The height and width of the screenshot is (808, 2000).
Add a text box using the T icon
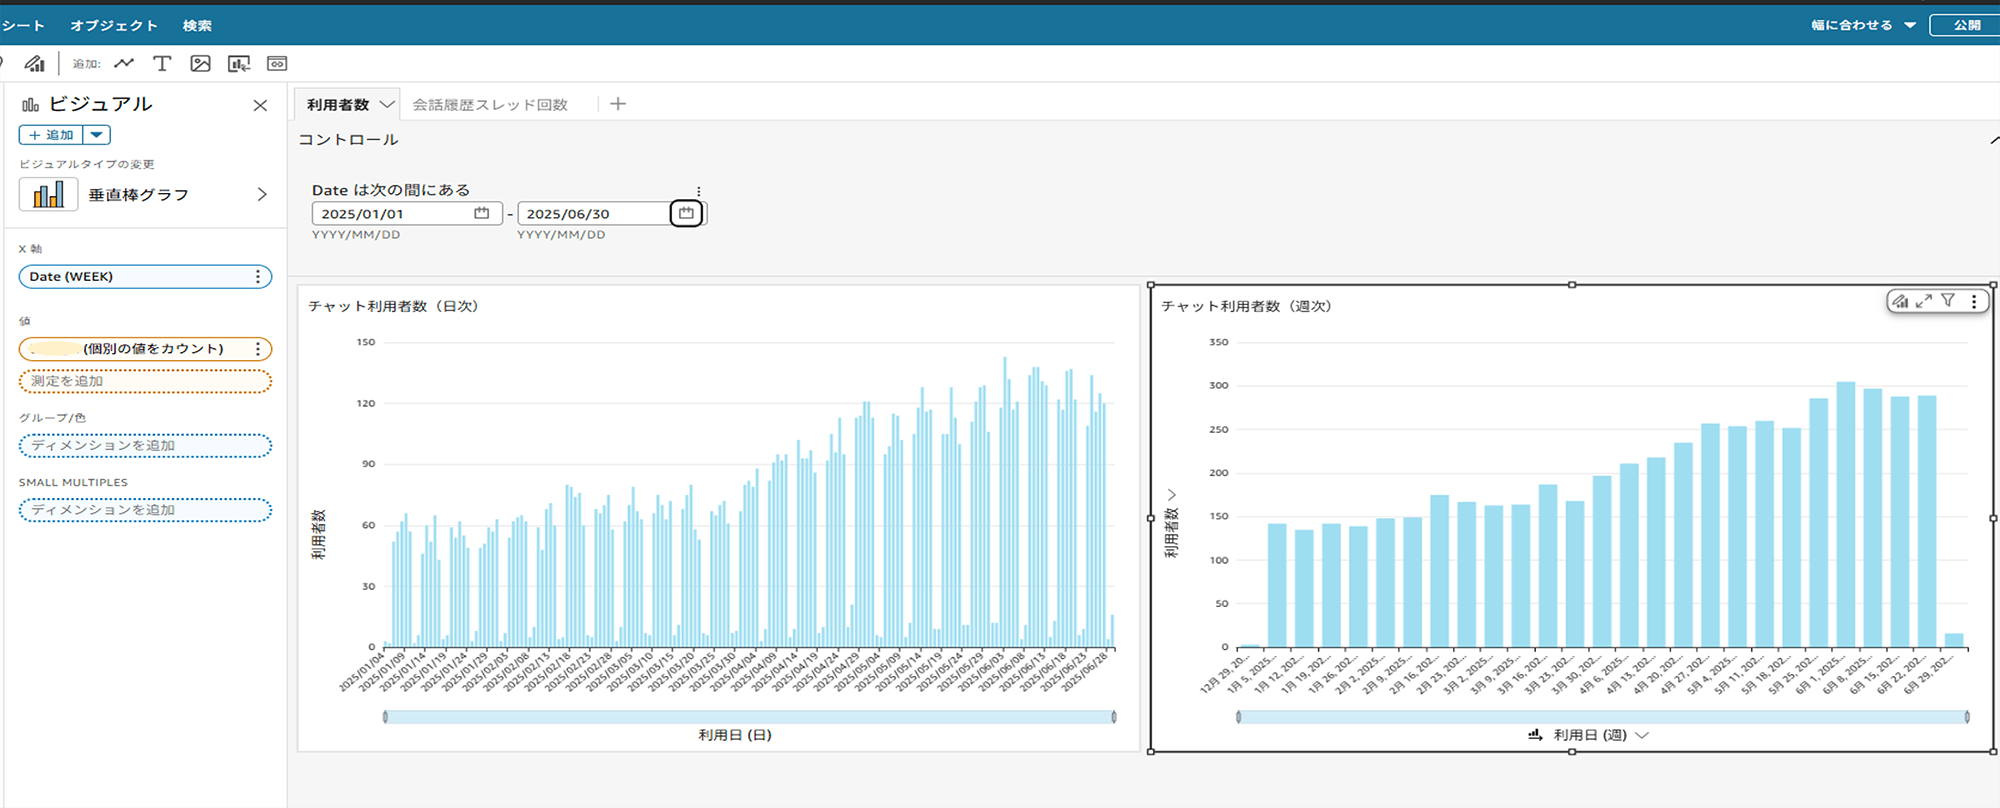tap(162, 64)
